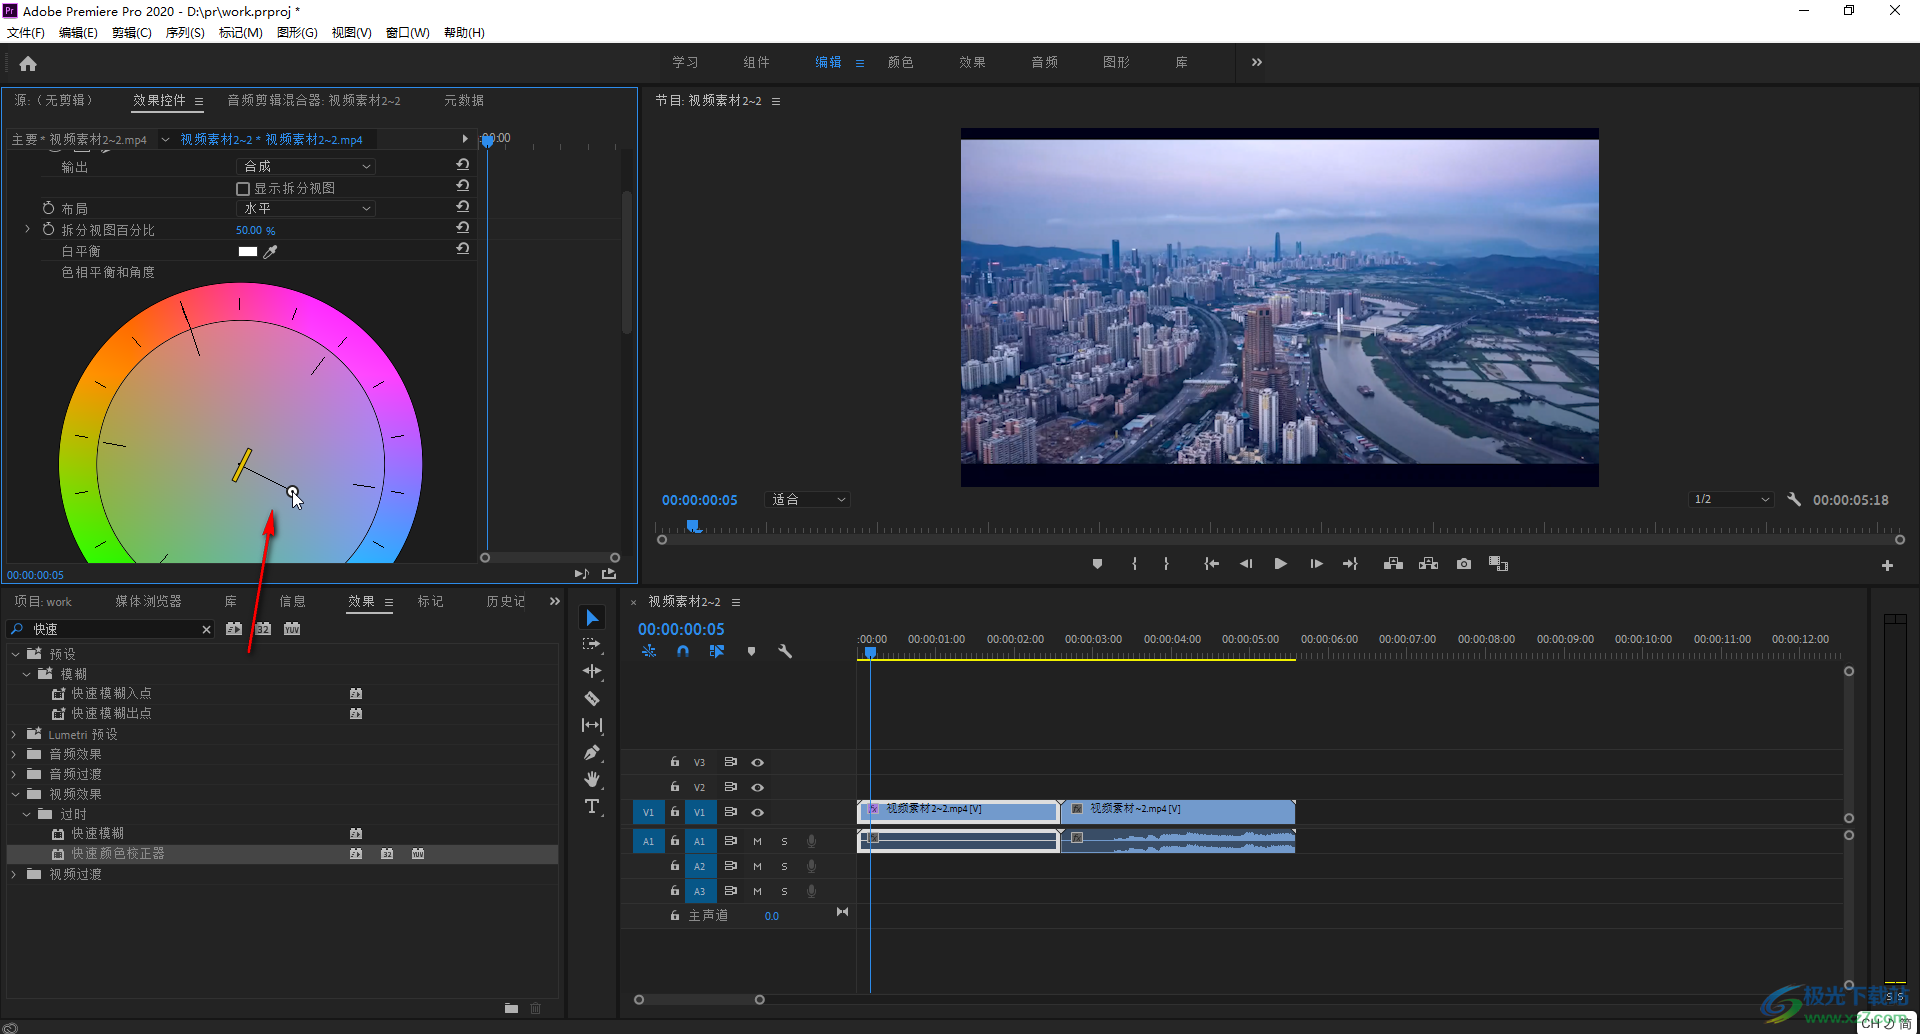Toggle linked selection in timeline

[717, 651]
